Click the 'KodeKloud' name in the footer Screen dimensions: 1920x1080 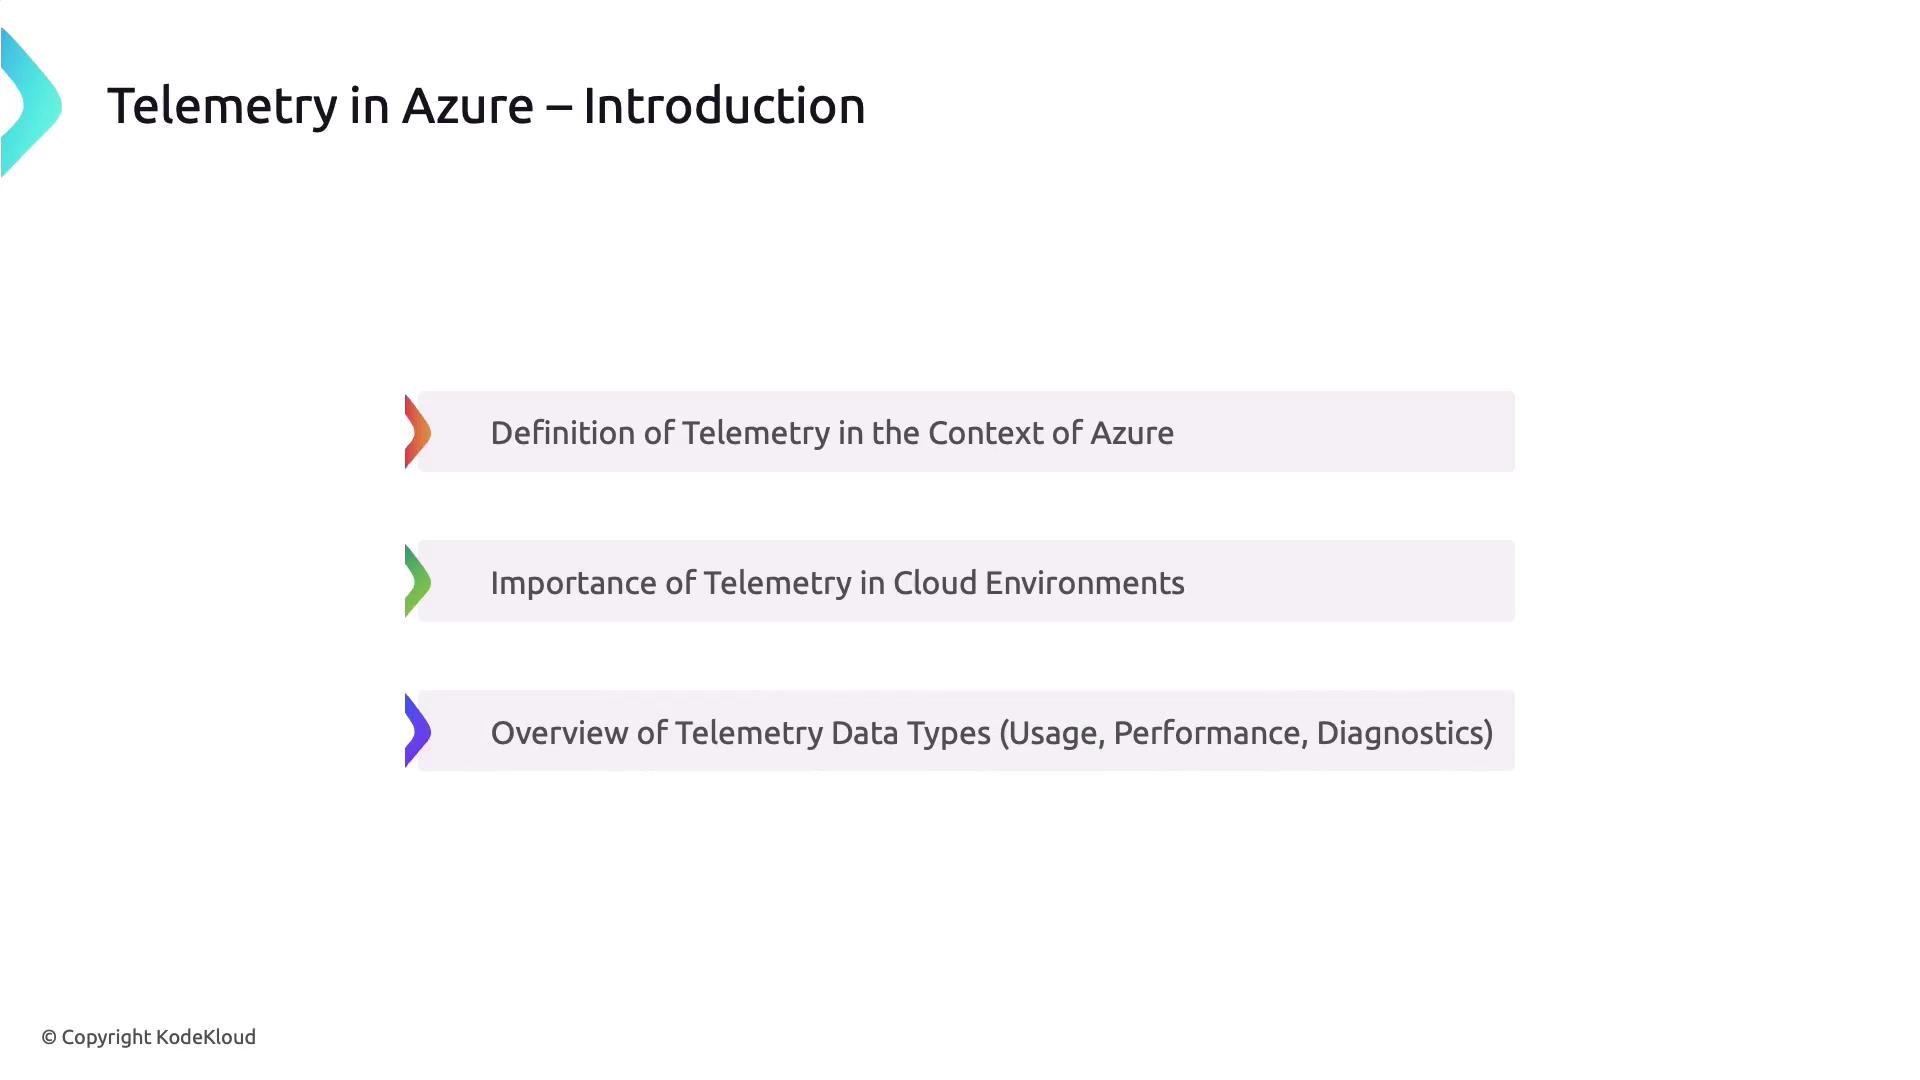(x=206, y=1037)
